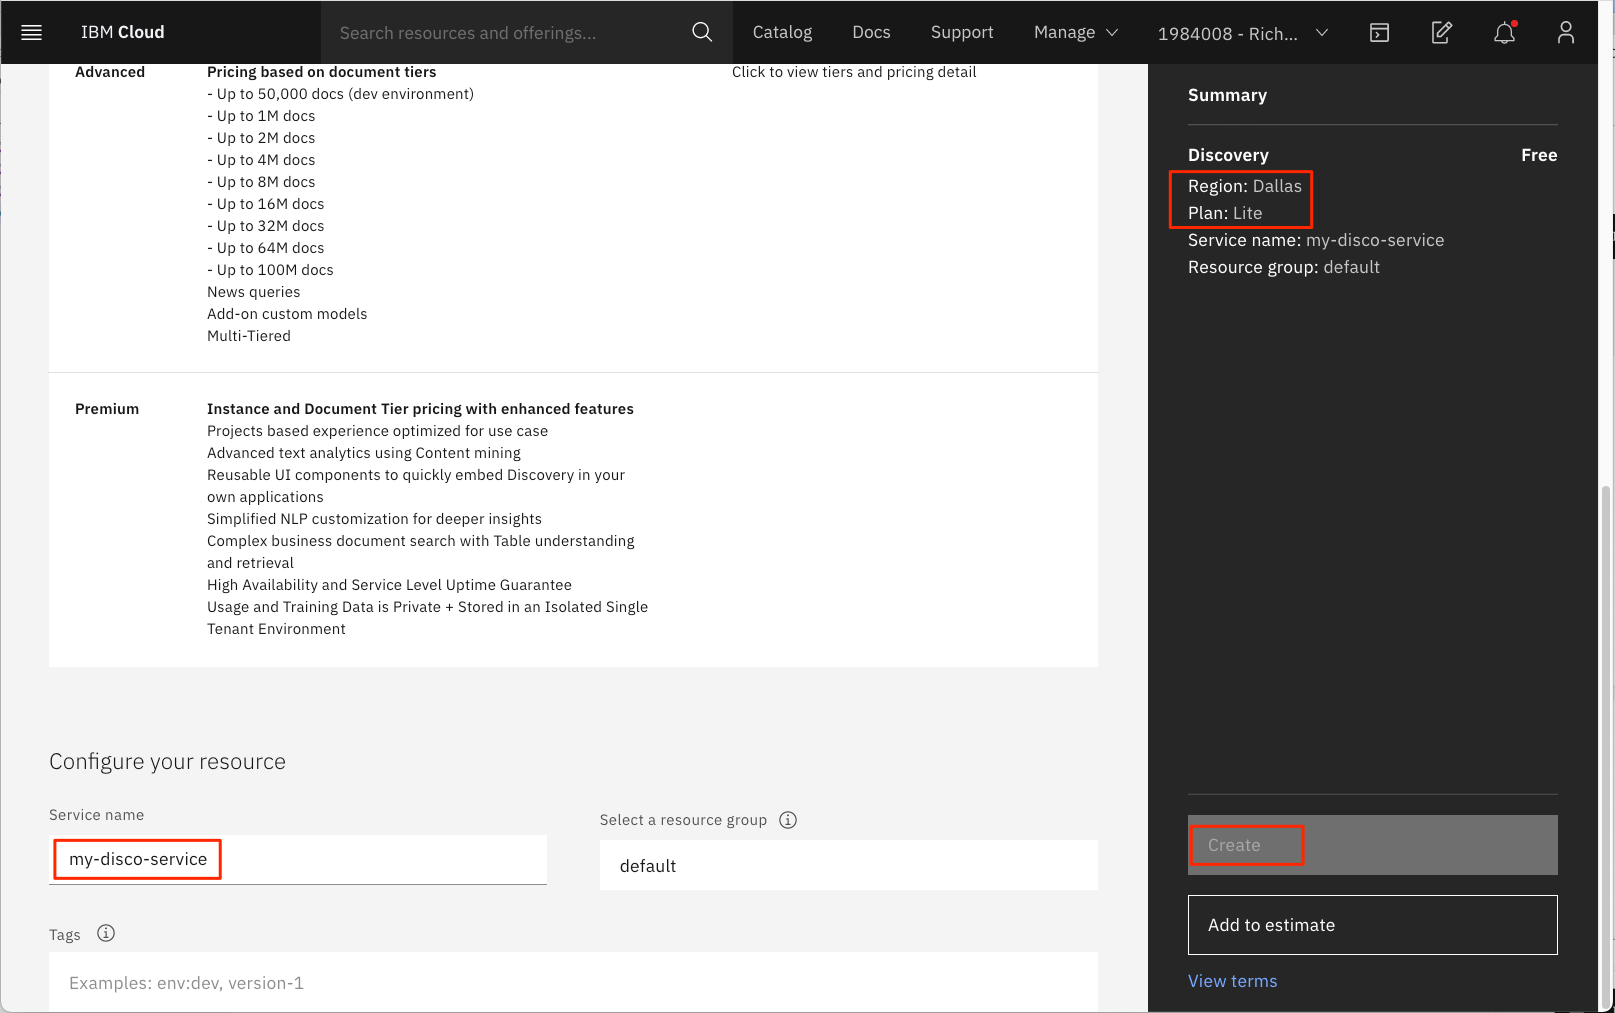Click 'Resource group: default' in summary

(x=1284, y=267)
